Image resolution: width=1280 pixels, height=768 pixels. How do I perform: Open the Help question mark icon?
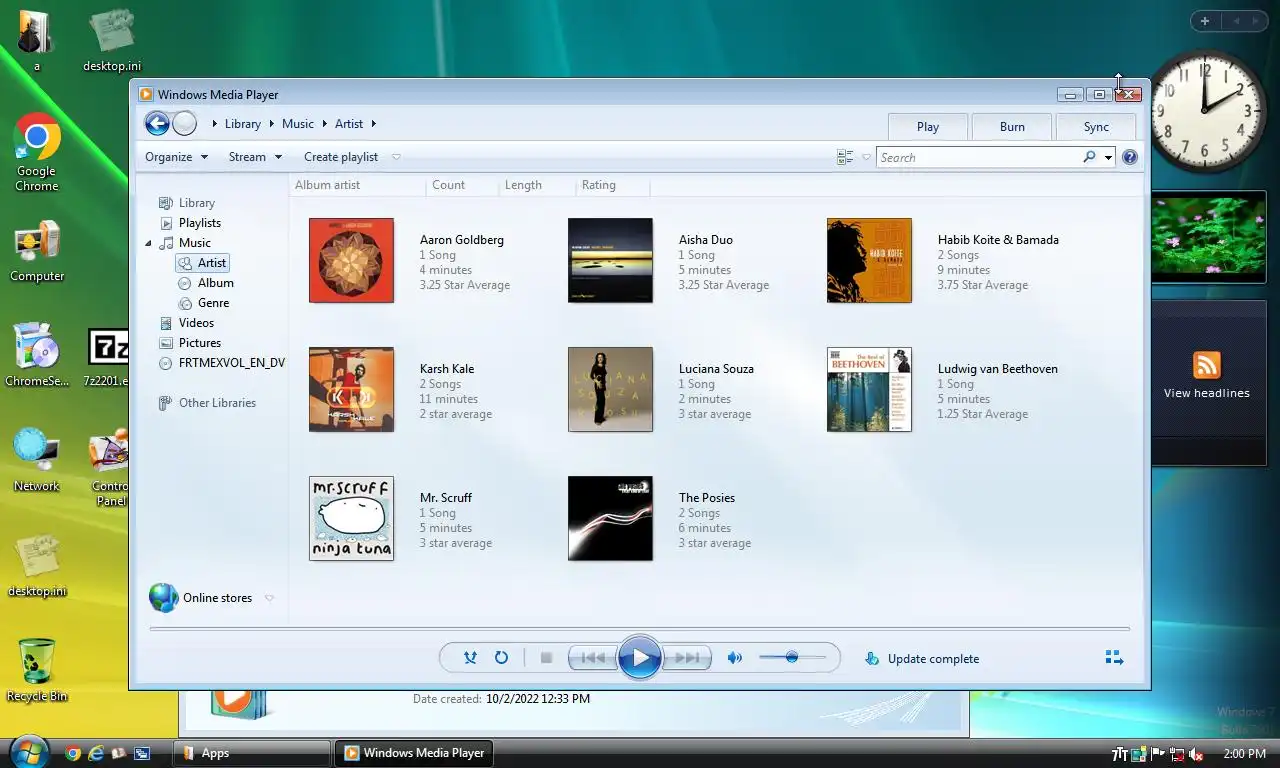1130,157
